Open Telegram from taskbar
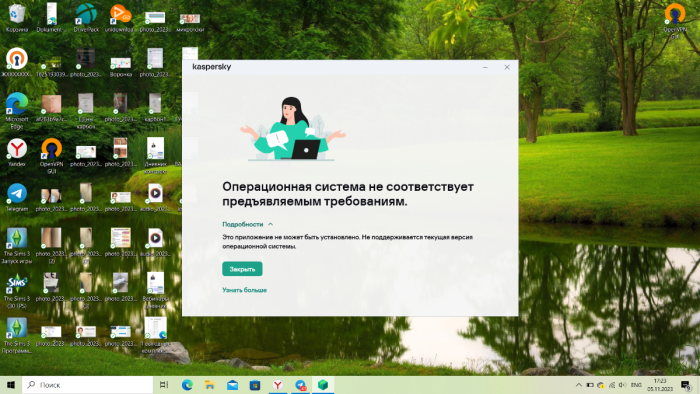This screenshot has width=700, height=394. click(300, 385)
